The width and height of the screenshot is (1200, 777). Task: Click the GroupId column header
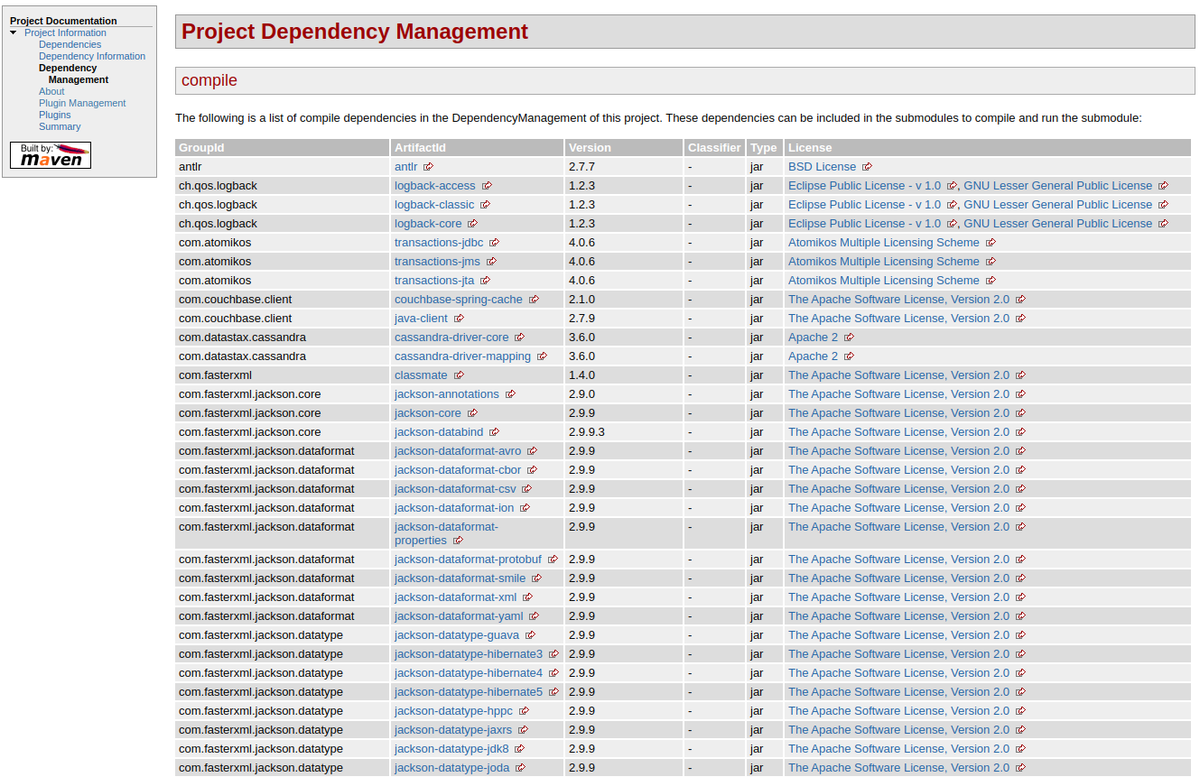(x=283, y=148)
